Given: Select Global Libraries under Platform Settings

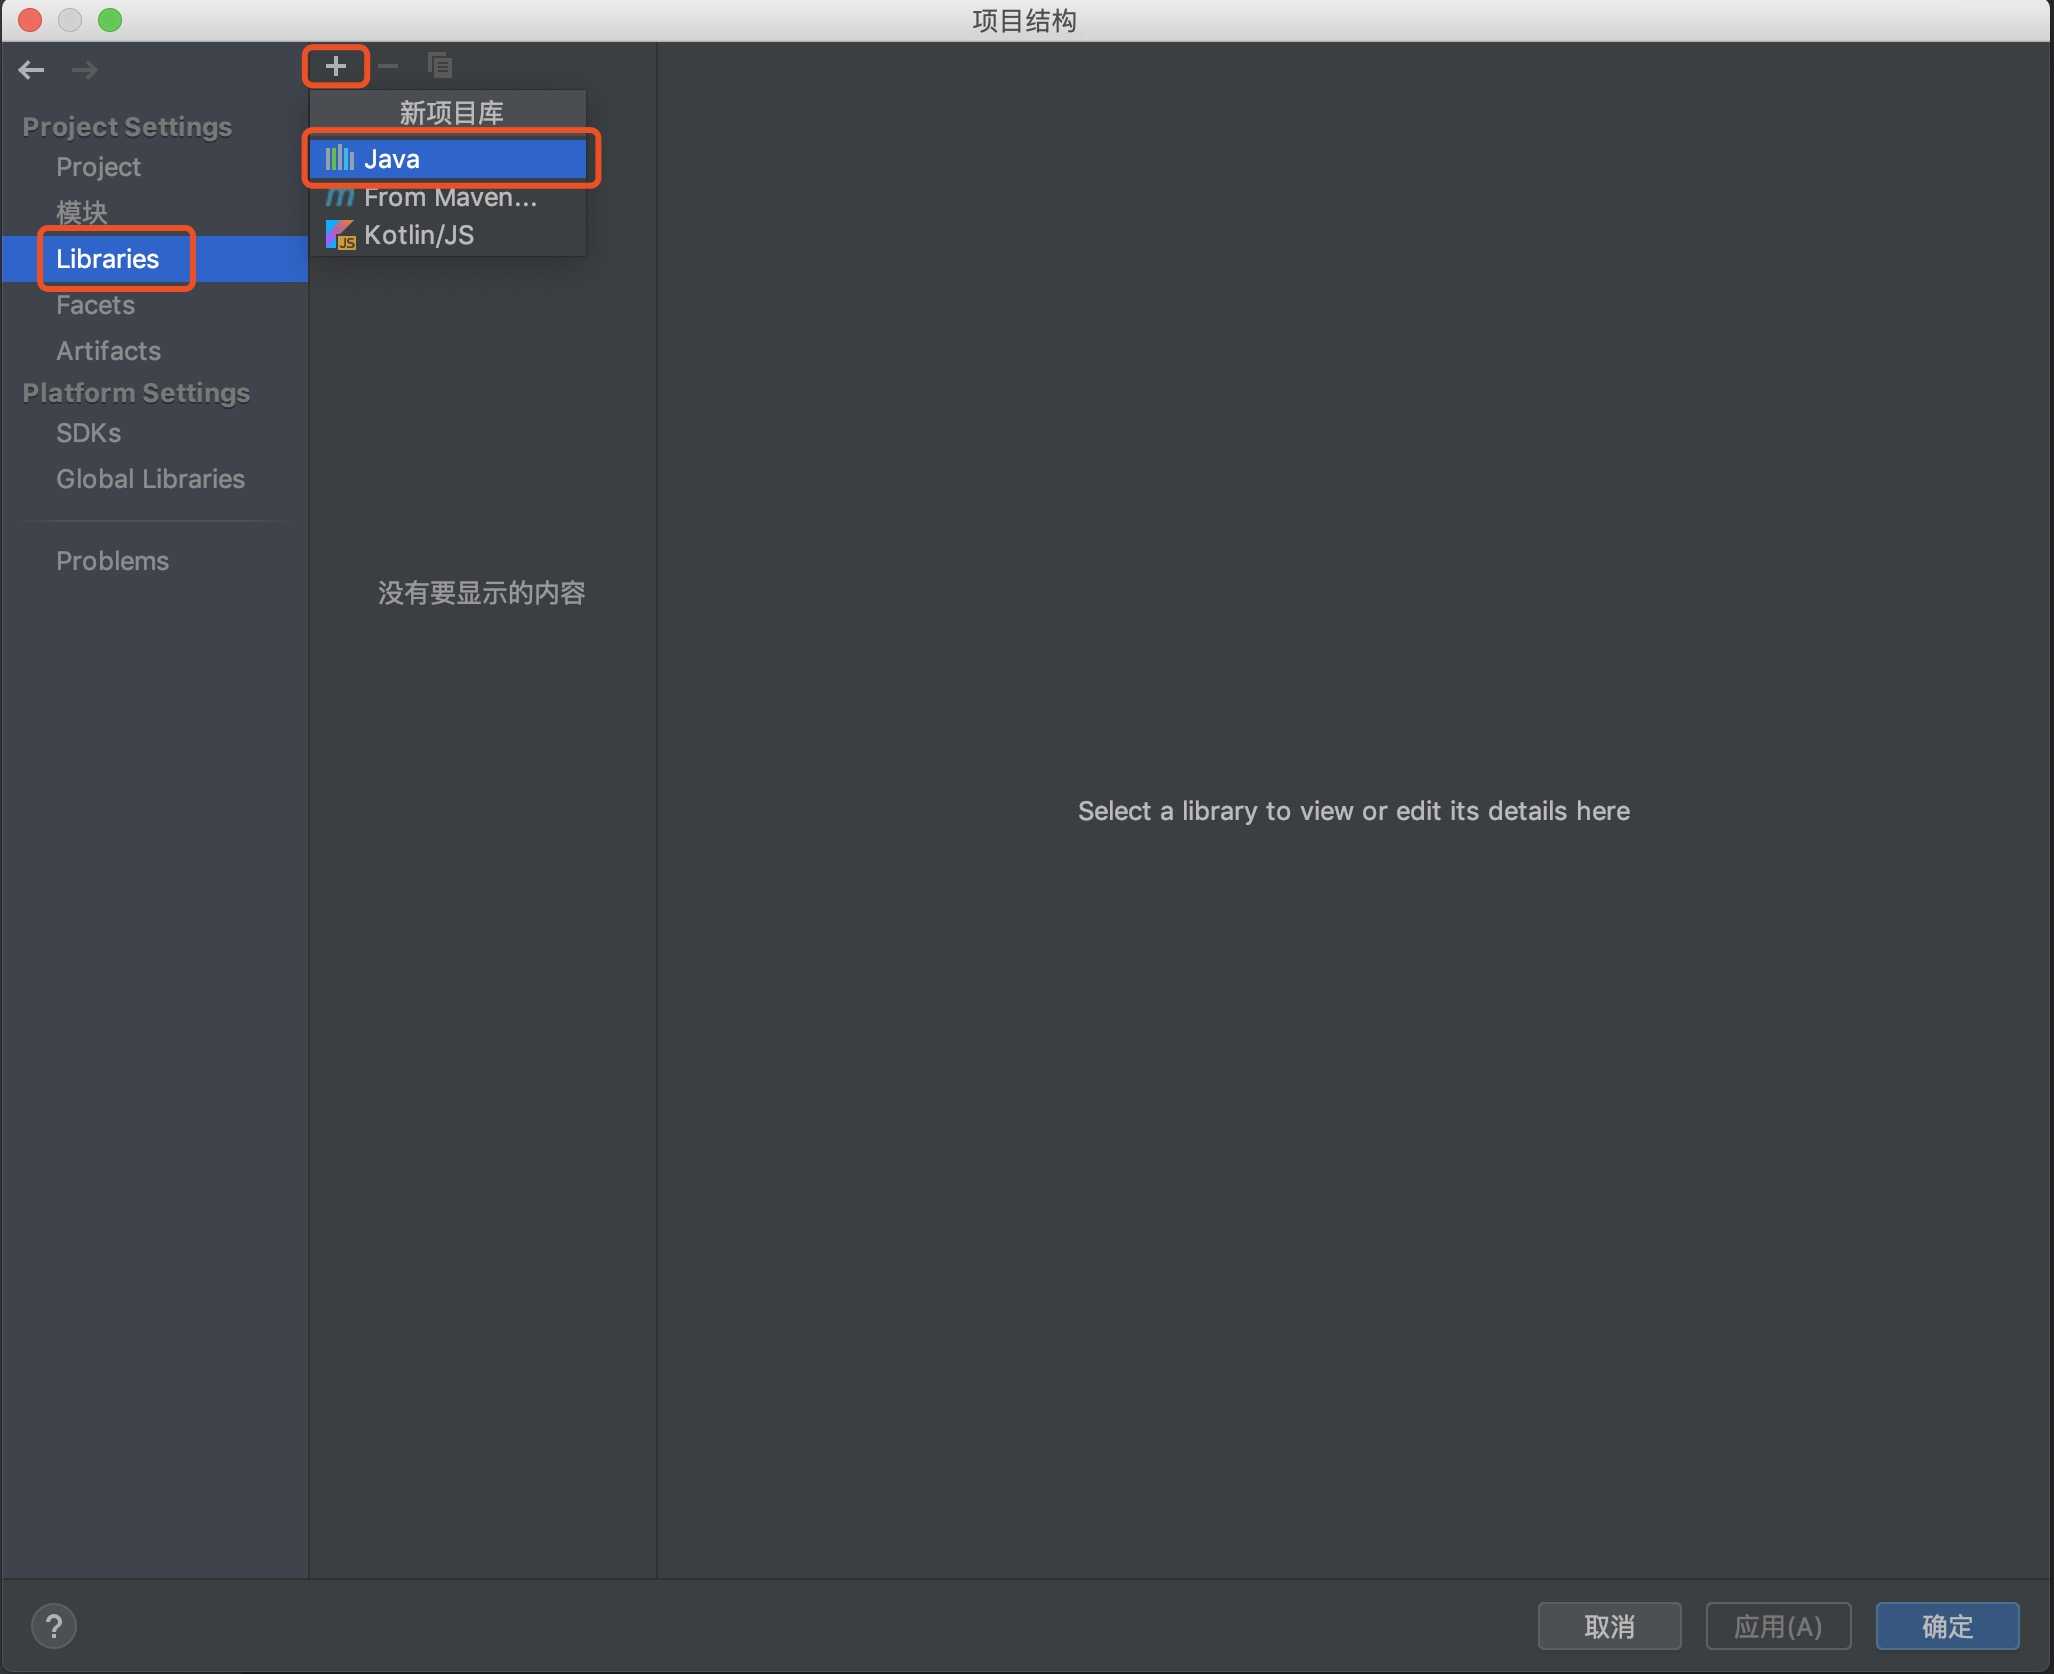Looking at the screenshot, I should pyautogui.click(x=152, y=476).
